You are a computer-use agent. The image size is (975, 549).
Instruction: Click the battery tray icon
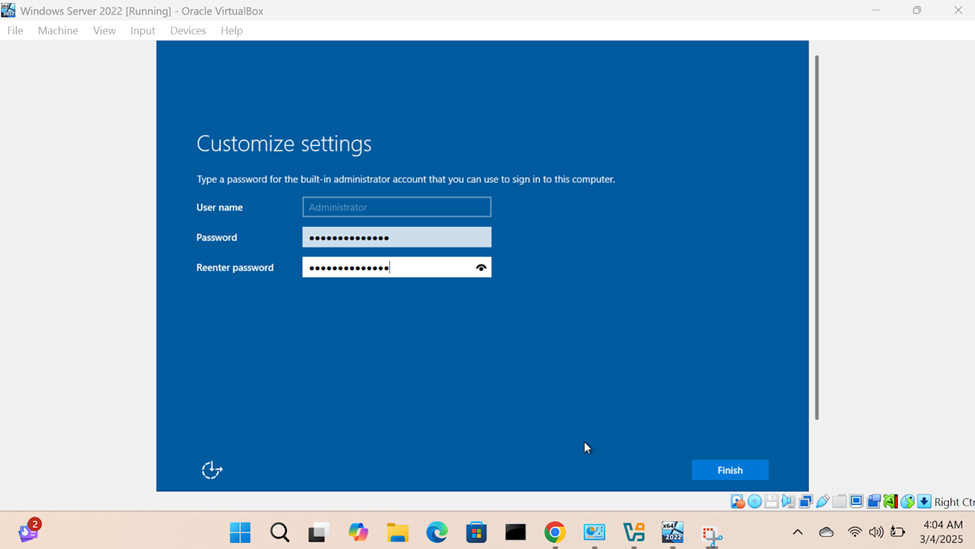[897, 532]
